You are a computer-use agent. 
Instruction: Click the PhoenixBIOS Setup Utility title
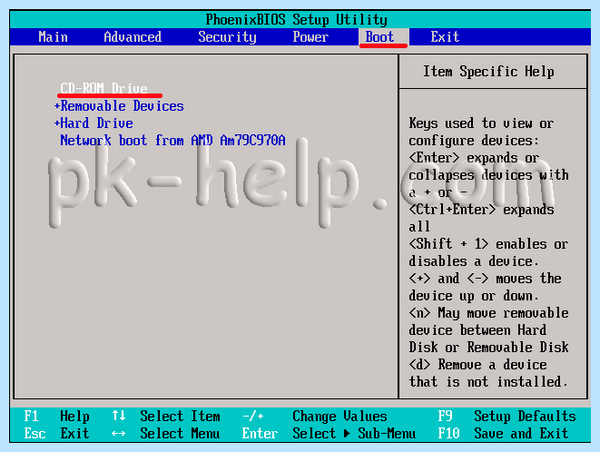pos(296,20)
